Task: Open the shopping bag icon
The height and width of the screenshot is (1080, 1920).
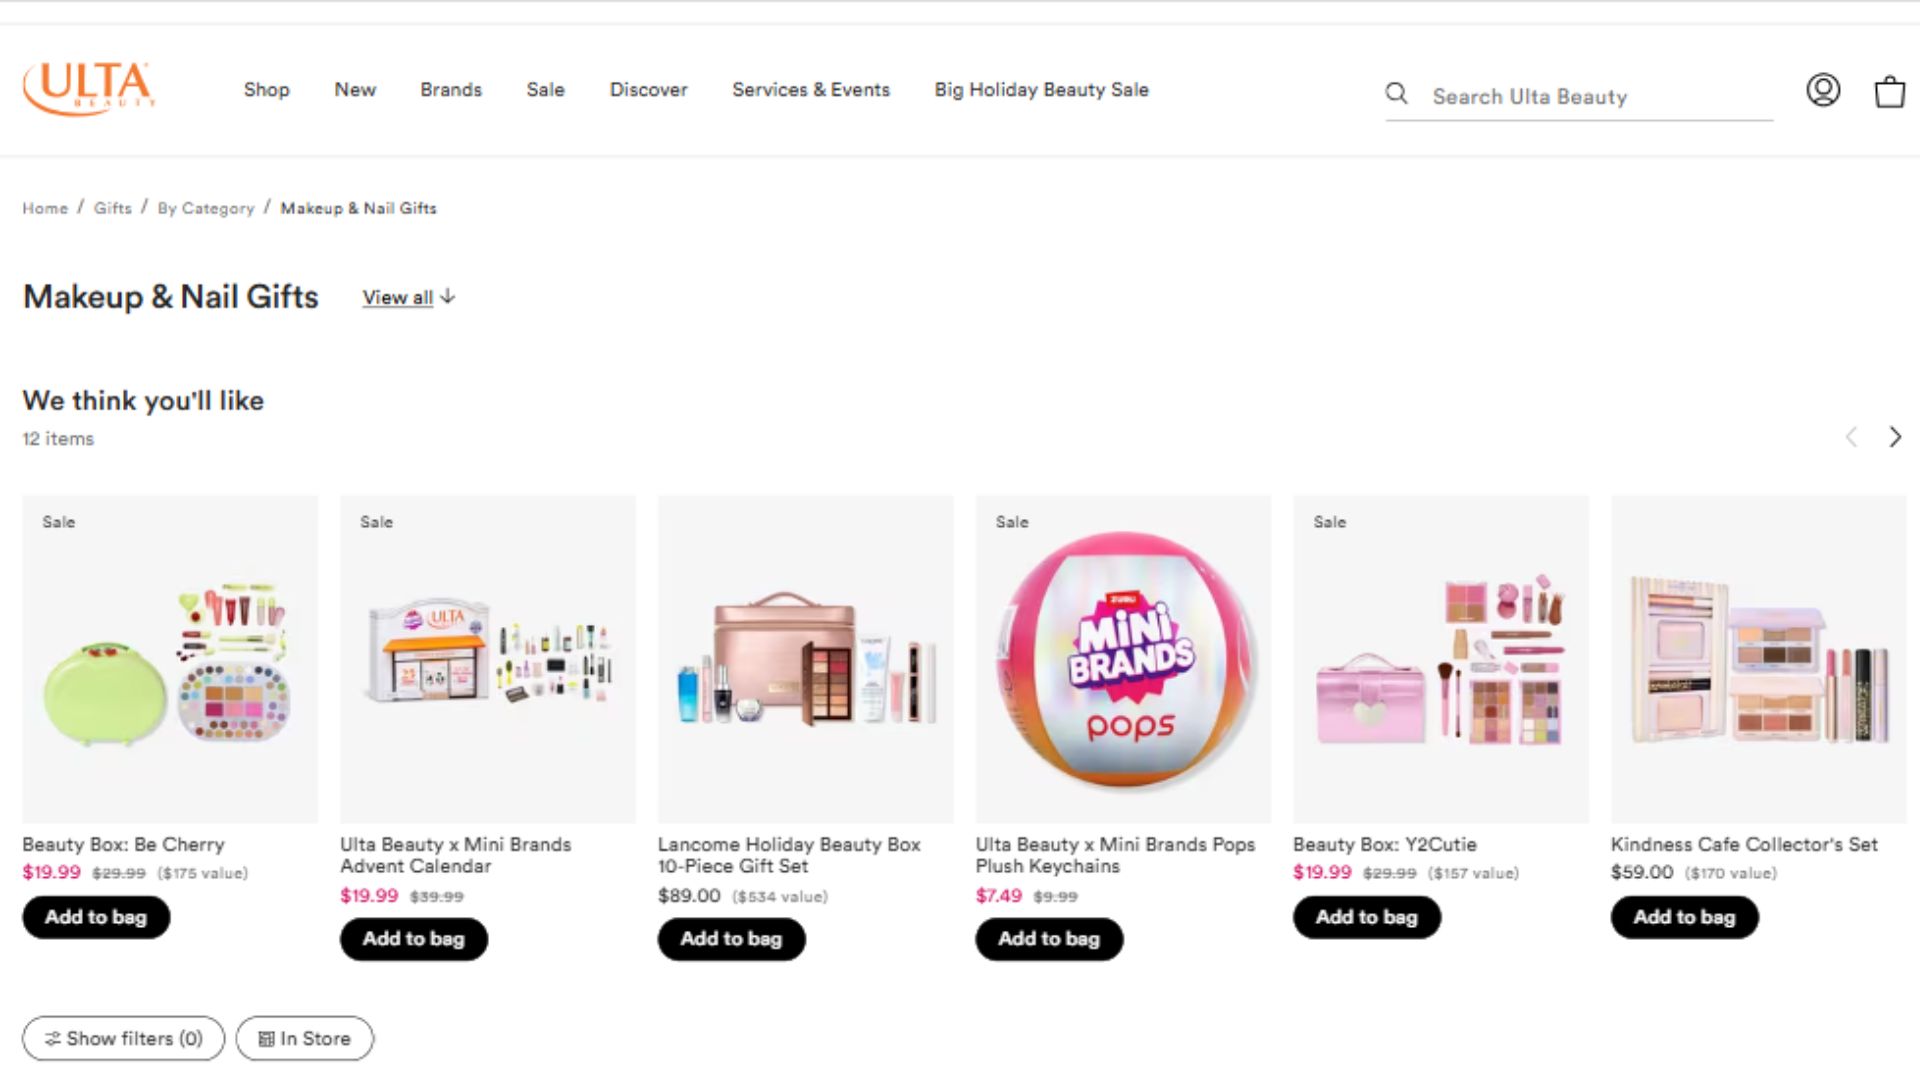Action: [x=1889, y=92]
